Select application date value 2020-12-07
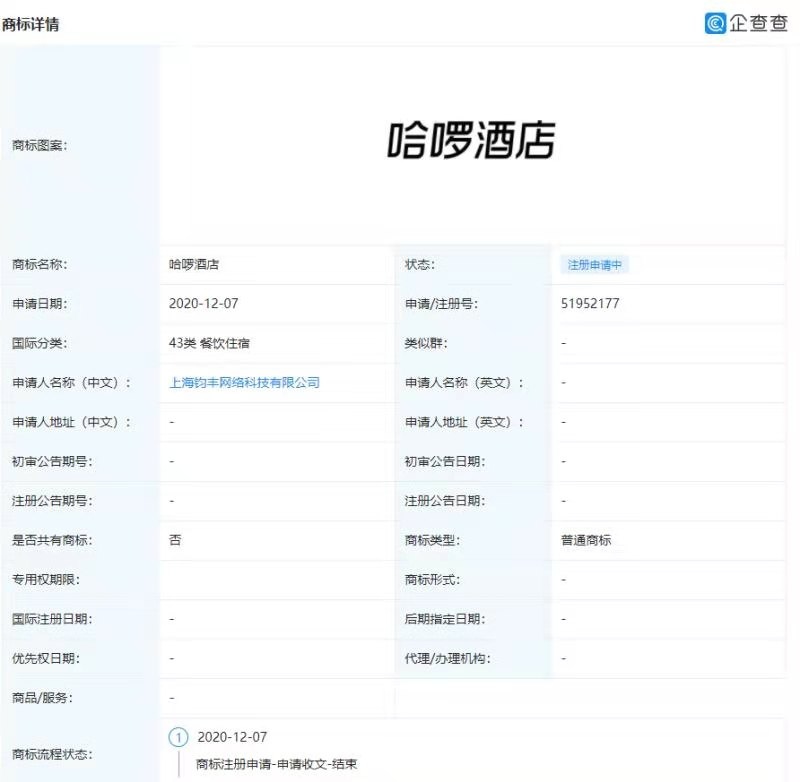This screenshot has width=800, height=782. [204, 304]
